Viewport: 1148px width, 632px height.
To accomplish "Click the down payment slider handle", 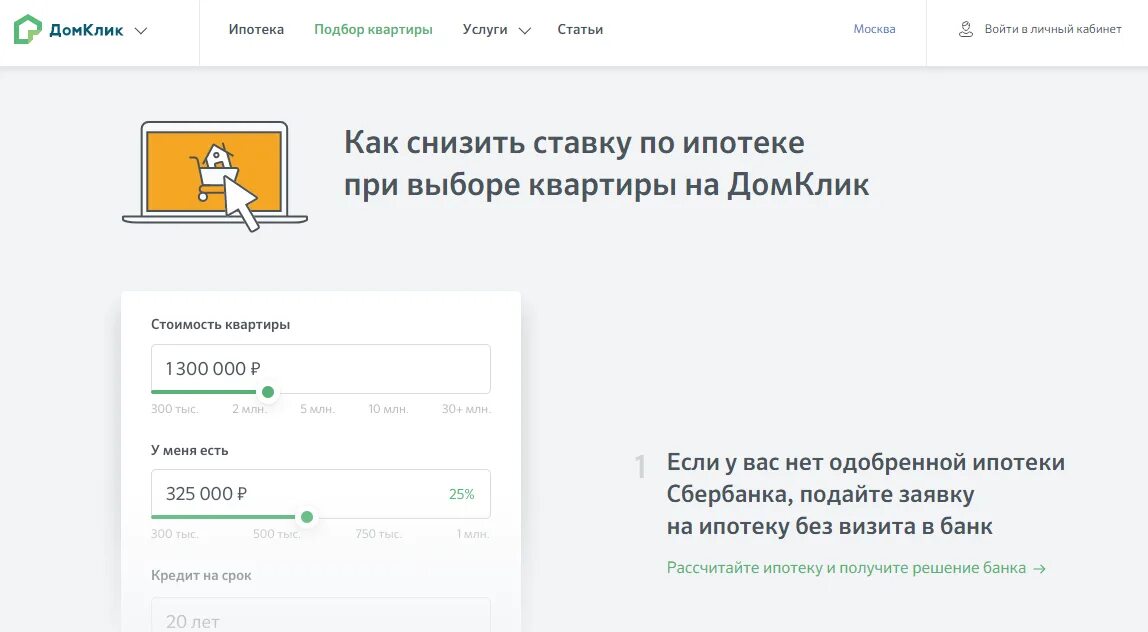I will [307, 517].
